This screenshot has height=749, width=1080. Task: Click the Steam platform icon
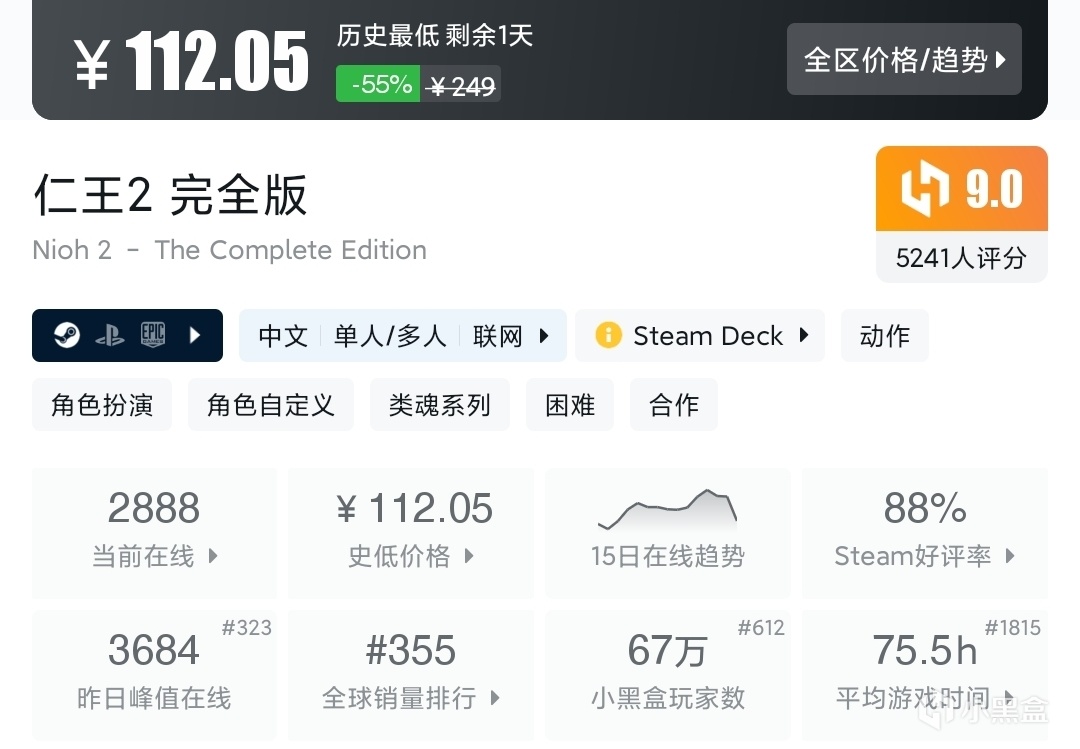click(x=67, y=335)
